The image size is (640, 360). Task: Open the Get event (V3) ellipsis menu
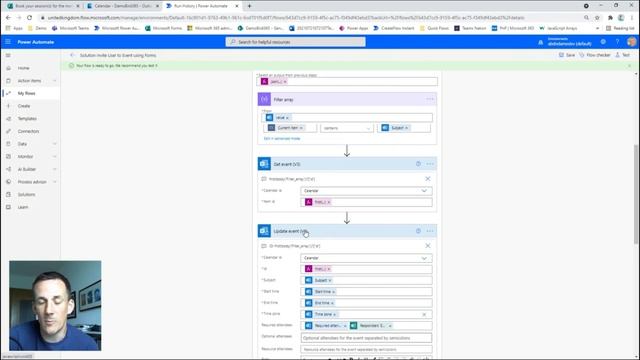(x=430, y=164)
